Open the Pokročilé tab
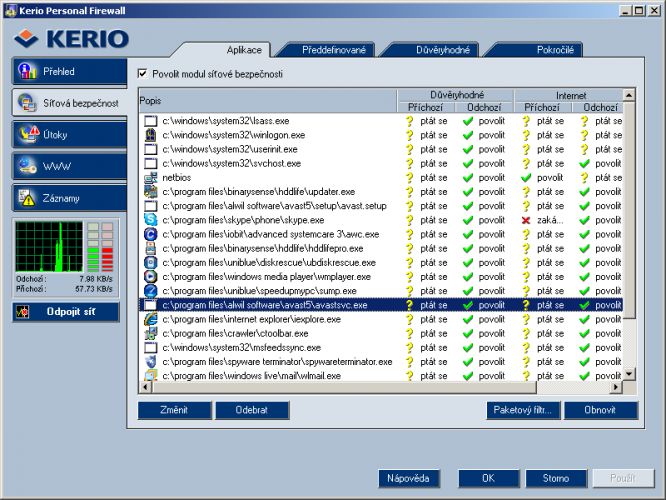Image resolution: width=666 pixels, height=500 pixels. pyautogui.click(x=555, y=50)
